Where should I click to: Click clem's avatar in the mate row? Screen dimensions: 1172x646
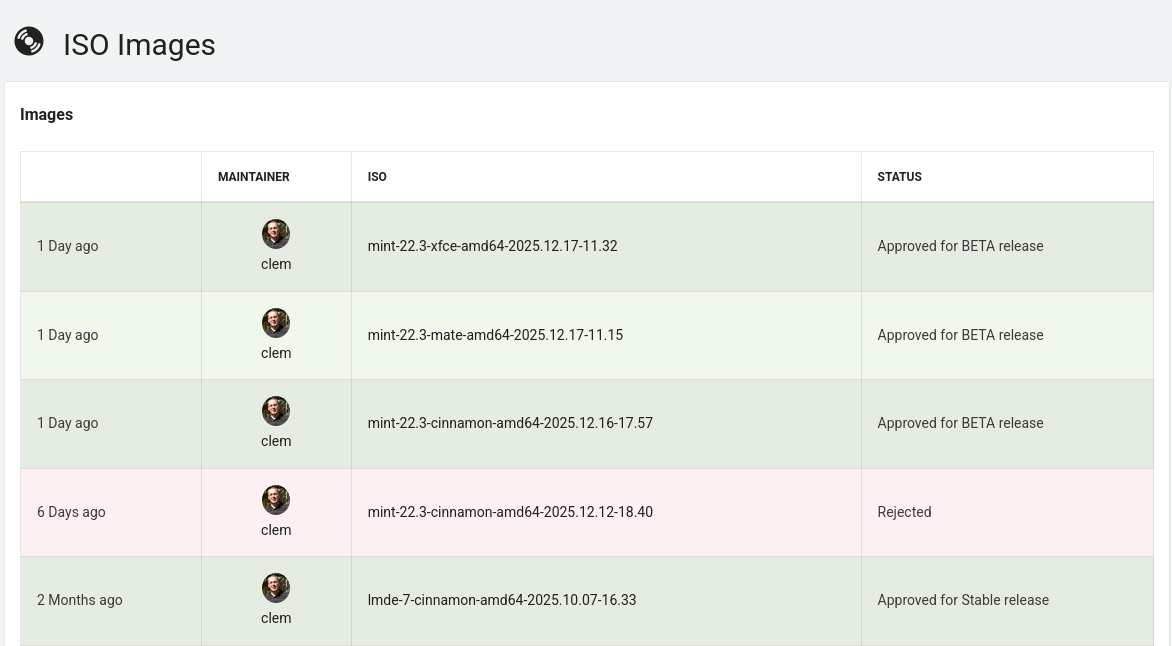276,323
